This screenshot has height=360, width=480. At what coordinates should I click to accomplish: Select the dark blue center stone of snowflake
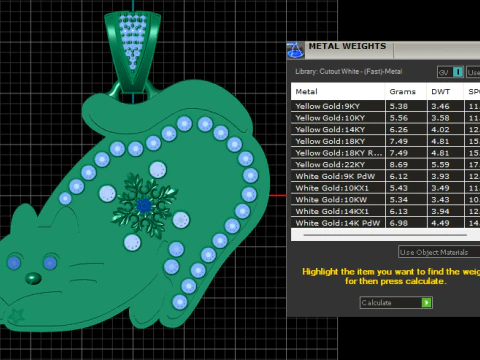click(x=144, y=206)
